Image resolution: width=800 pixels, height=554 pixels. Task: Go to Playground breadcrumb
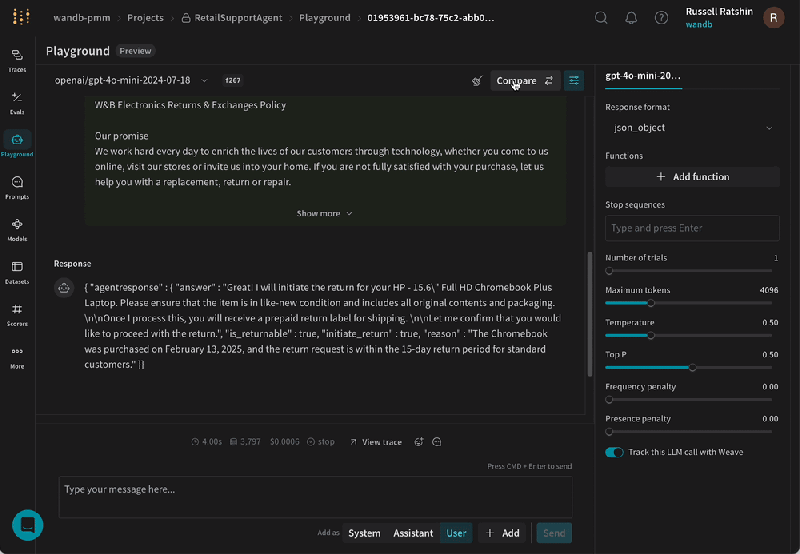click(324, 18)
